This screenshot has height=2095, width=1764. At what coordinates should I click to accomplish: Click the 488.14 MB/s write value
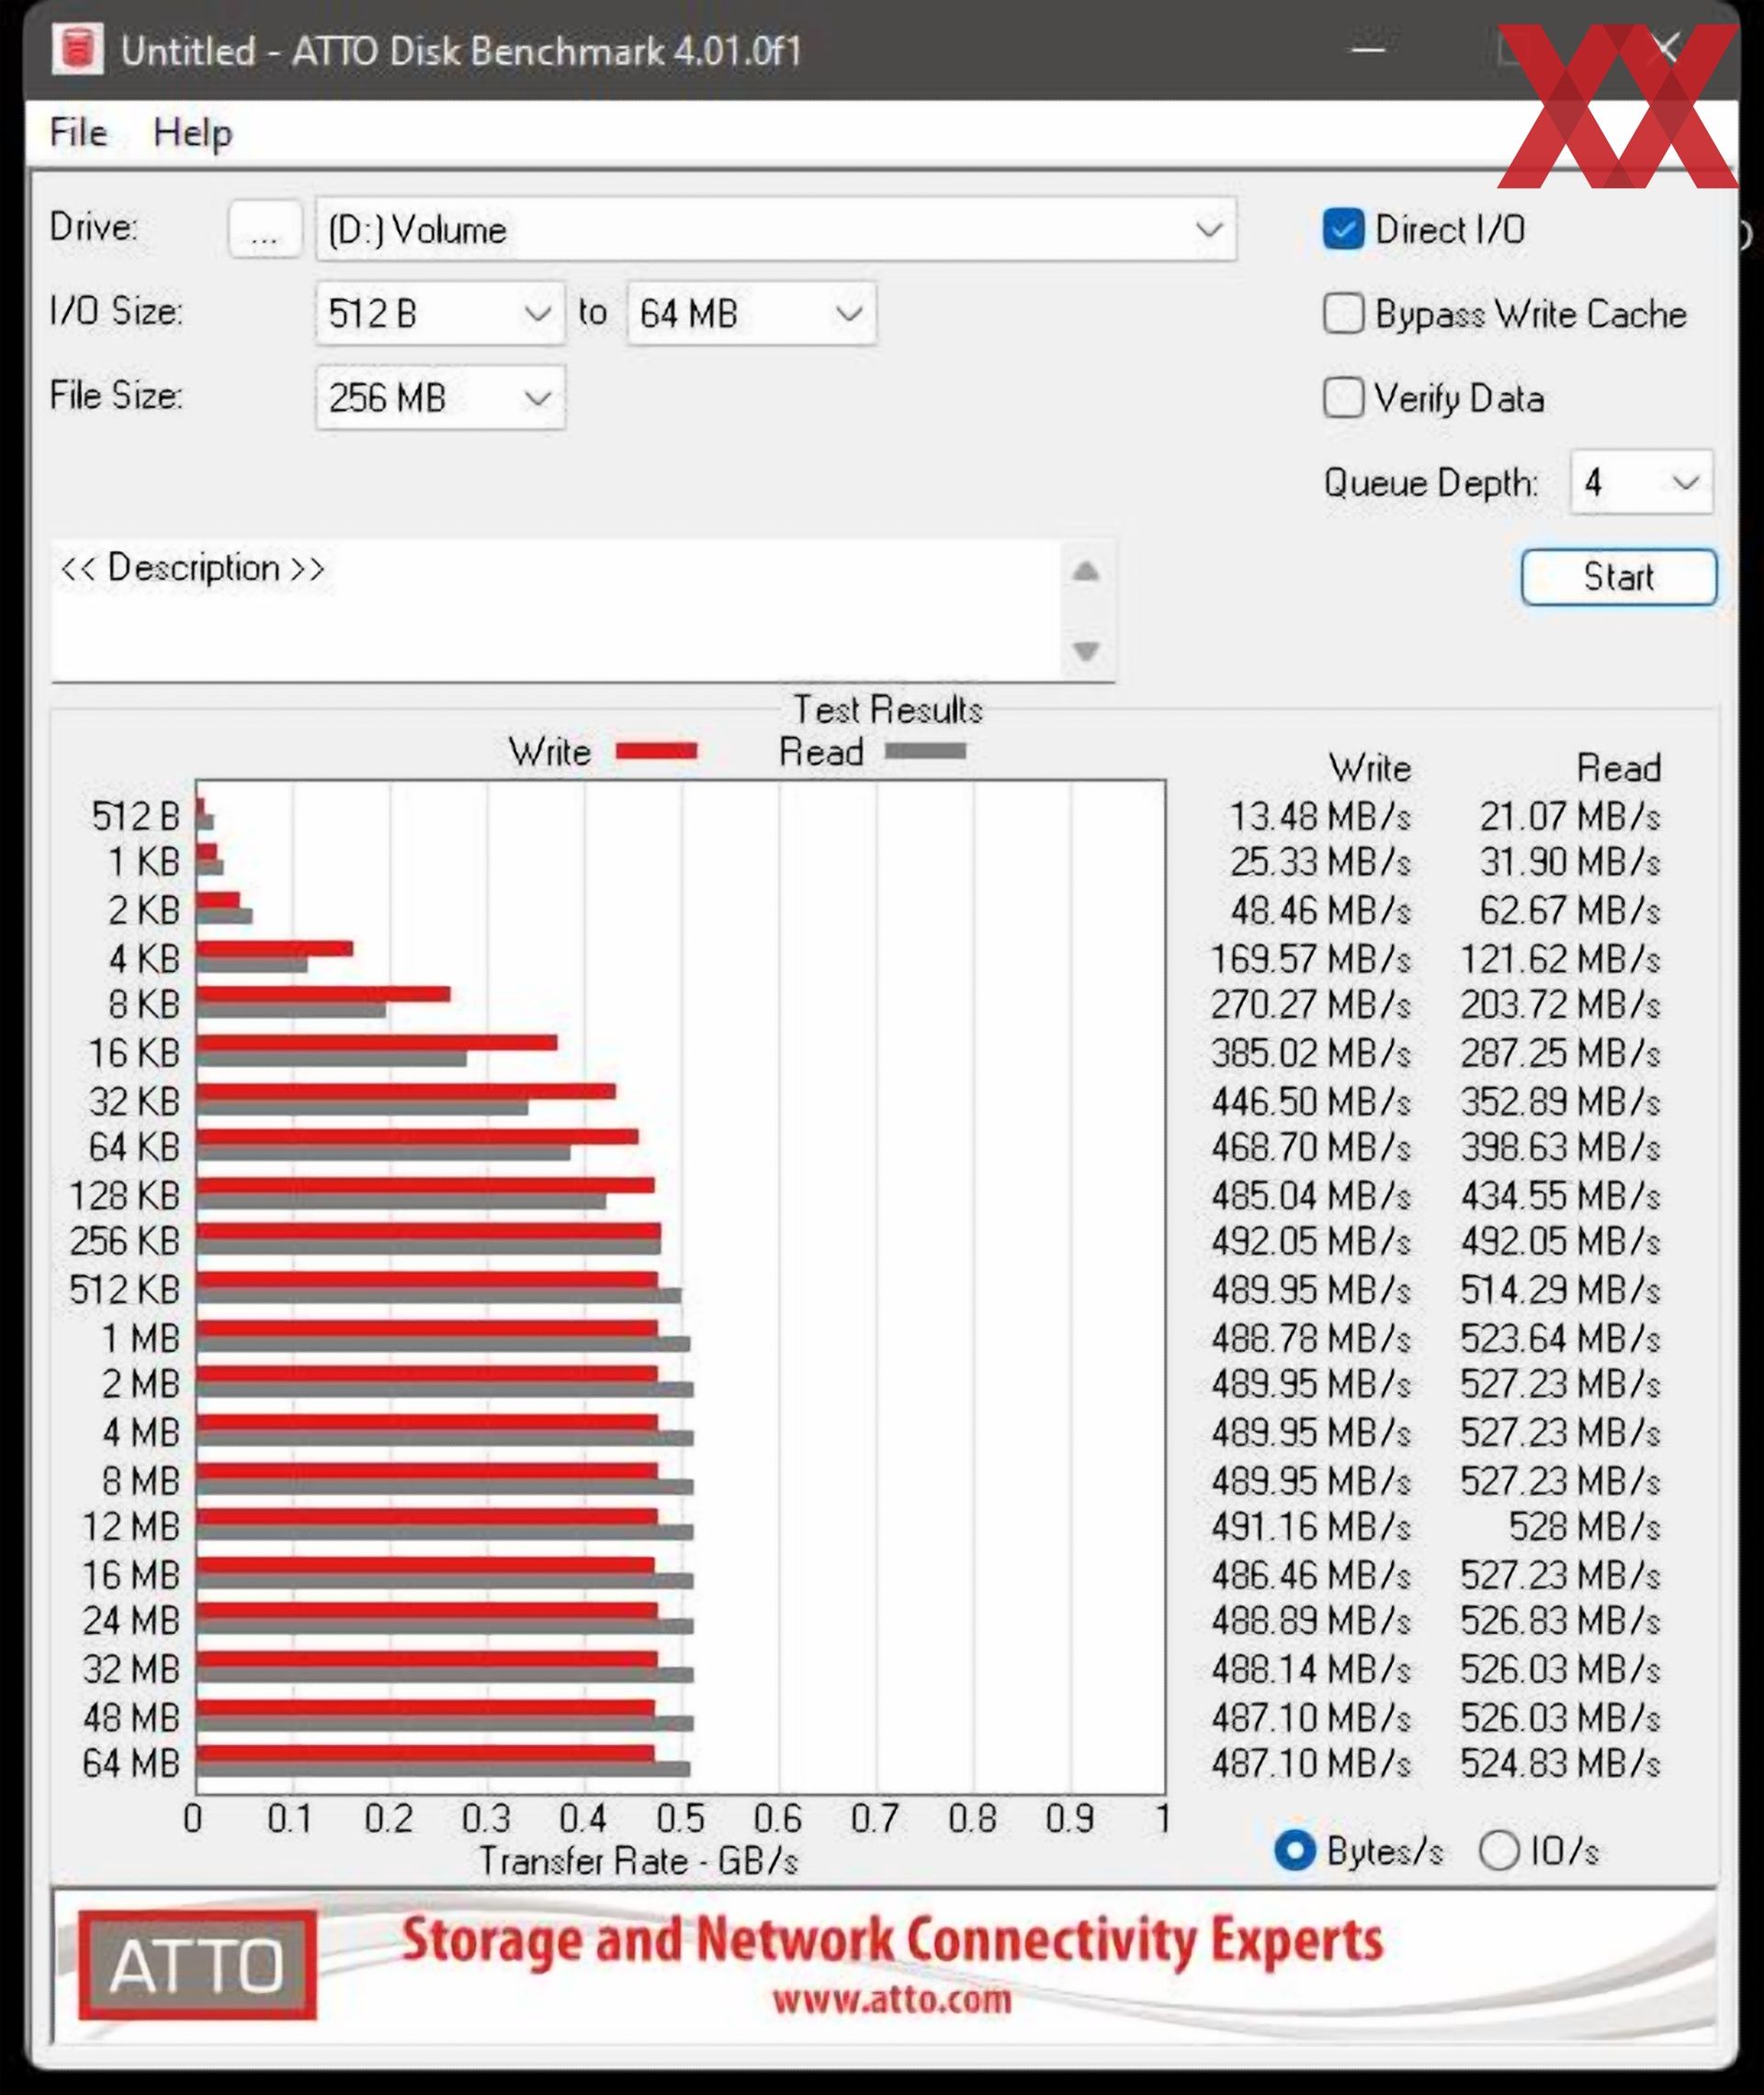1310,1669
